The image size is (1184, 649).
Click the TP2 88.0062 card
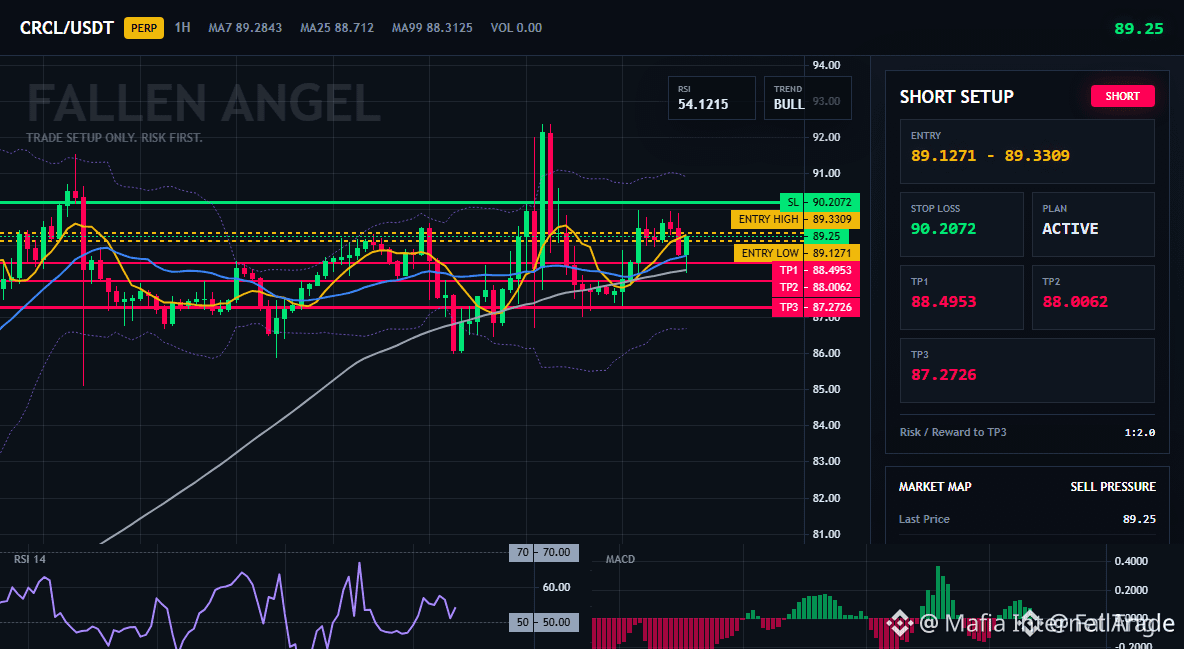tap(1093, 297)
